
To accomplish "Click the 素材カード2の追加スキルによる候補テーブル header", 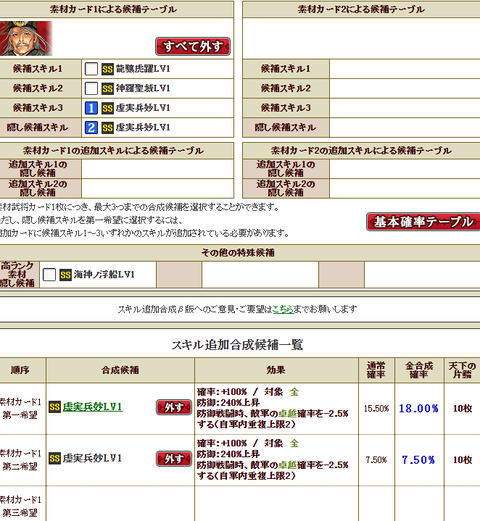I will click(x=361, y=151).
